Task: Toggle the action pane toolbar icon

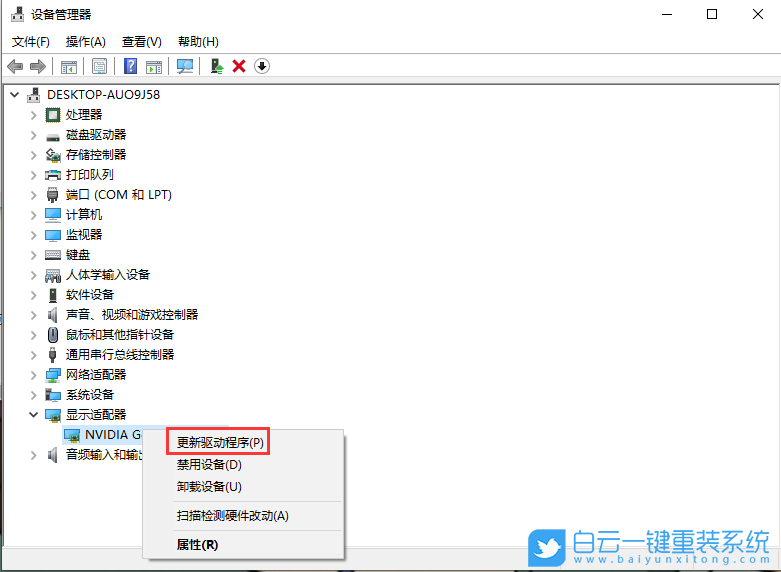Action: pos(154,66)
